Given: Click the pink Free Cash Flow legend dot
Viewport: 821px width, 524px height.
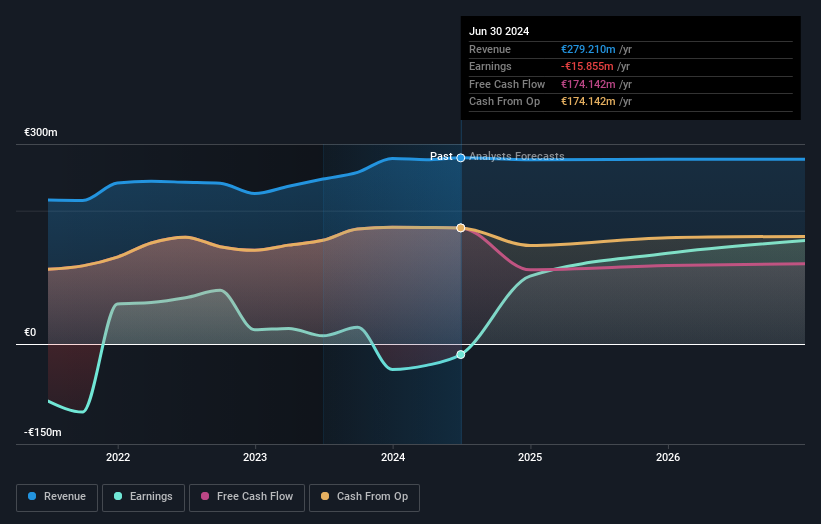Looking at the screenshot, I should [x=205, y=496].
